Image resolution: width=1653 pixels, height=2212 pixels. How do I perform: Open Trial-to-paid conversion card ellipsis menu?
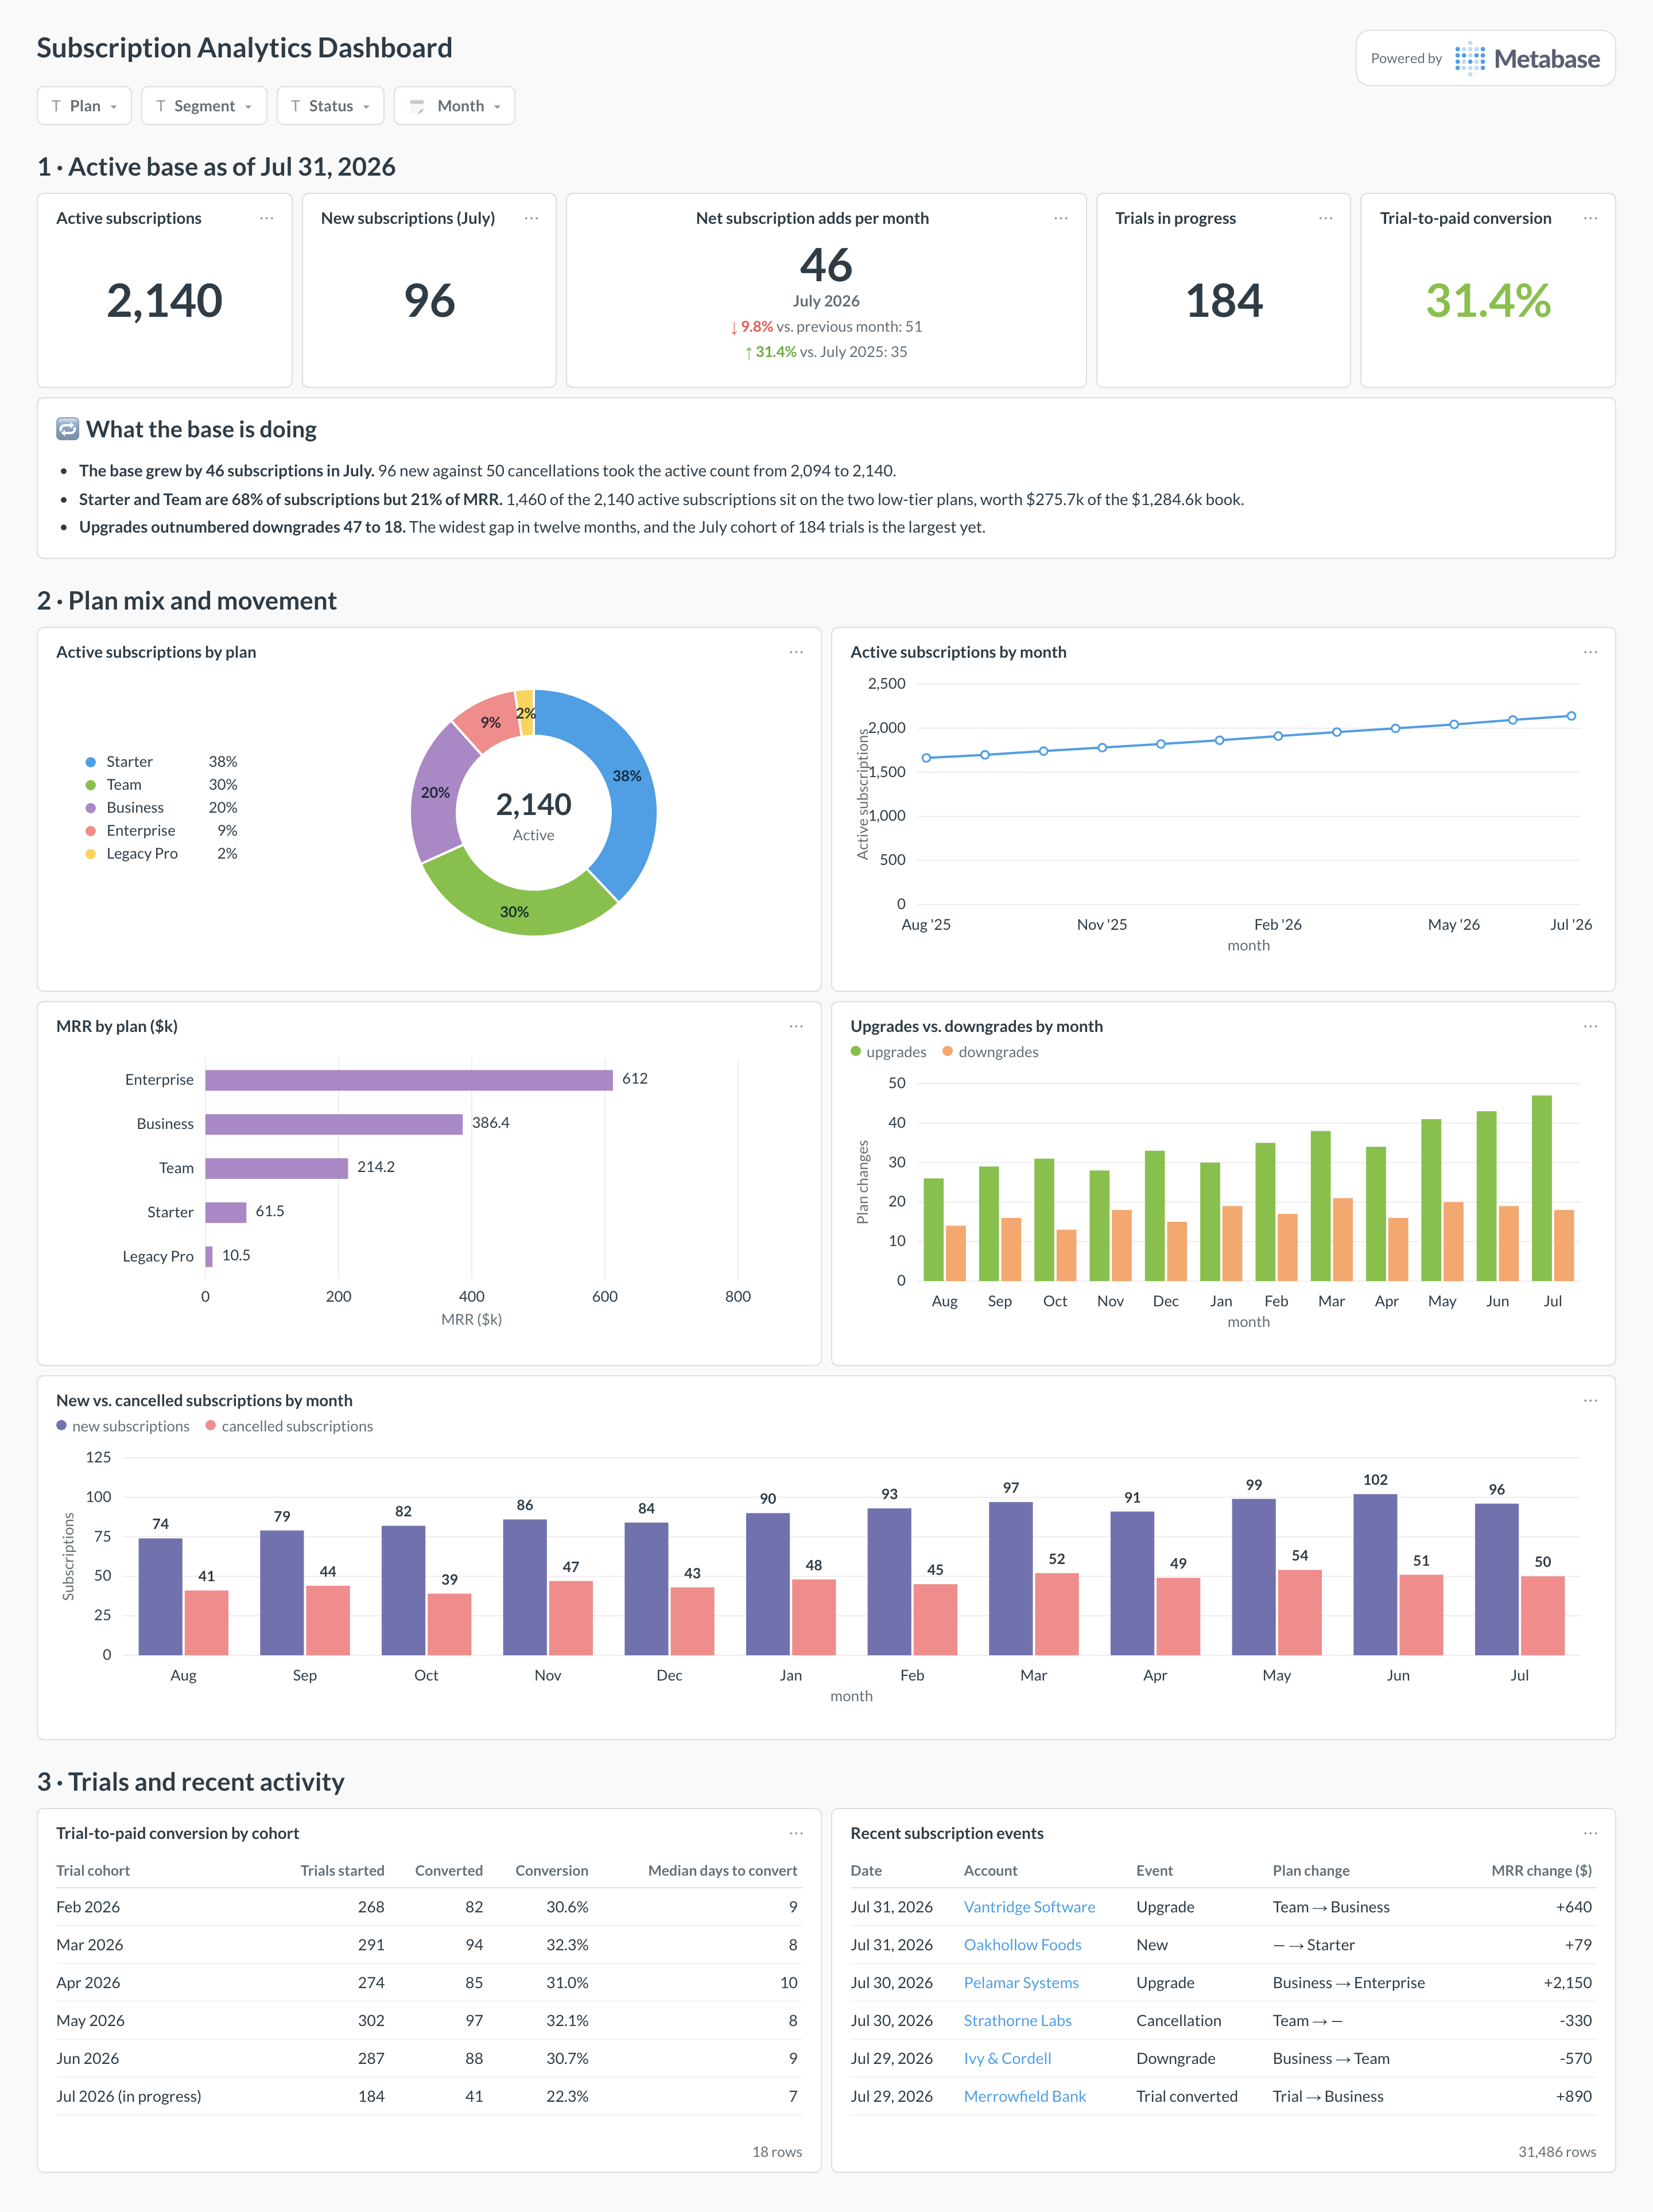click(x=1590, y=218)
